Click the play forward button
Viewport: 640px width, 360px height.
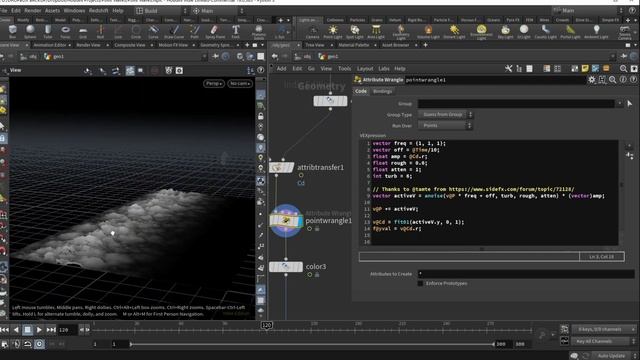click(x=39, y=329)
